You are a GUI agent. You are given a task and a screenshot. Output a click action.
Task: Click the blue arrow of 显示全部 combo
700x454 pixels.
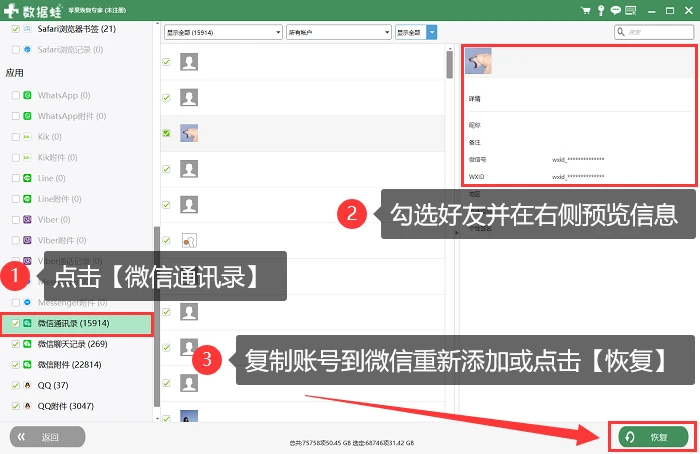click(431, 32)
